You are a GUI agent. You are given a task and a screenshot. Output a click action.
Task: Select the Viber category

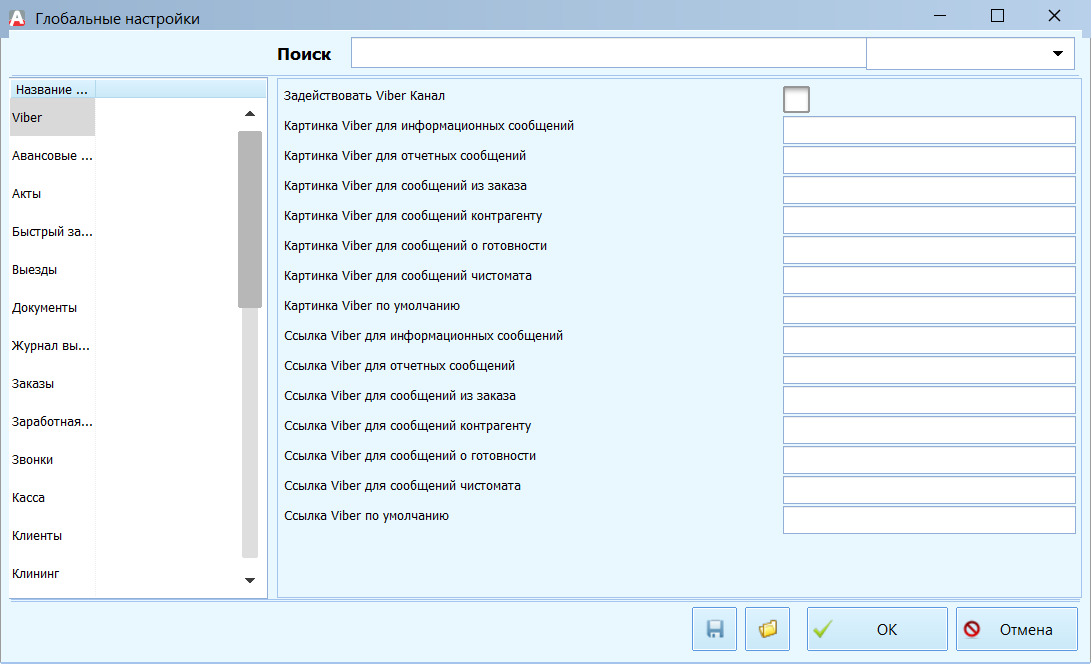tap(52, 118)
